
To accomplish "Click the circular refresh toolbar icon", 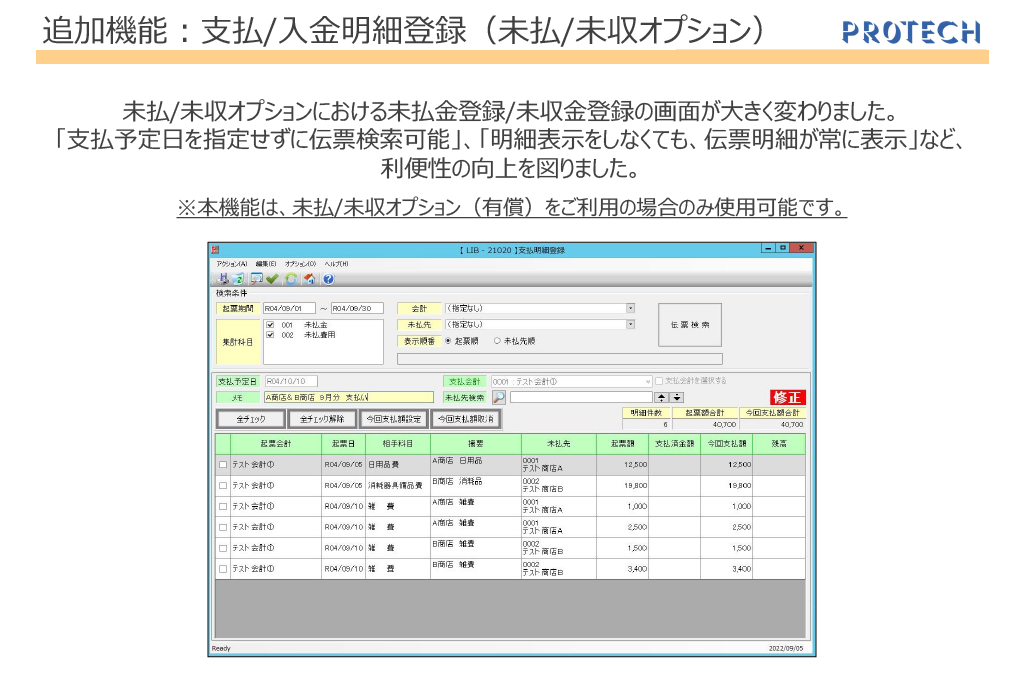I will 290,279.
